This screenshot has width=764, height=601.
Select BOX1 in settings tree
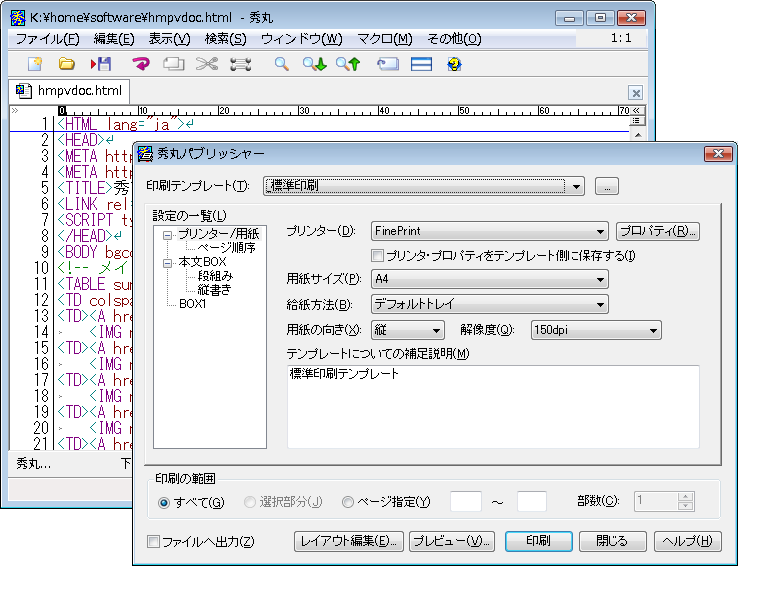point(192,304)
